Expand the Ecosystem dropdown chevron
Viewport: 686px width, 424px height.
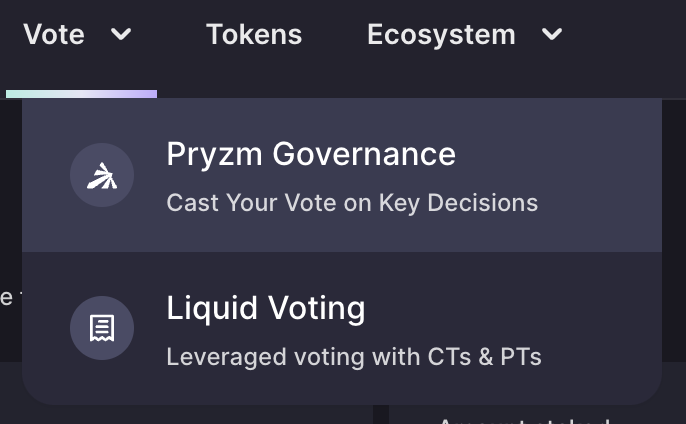552,34
